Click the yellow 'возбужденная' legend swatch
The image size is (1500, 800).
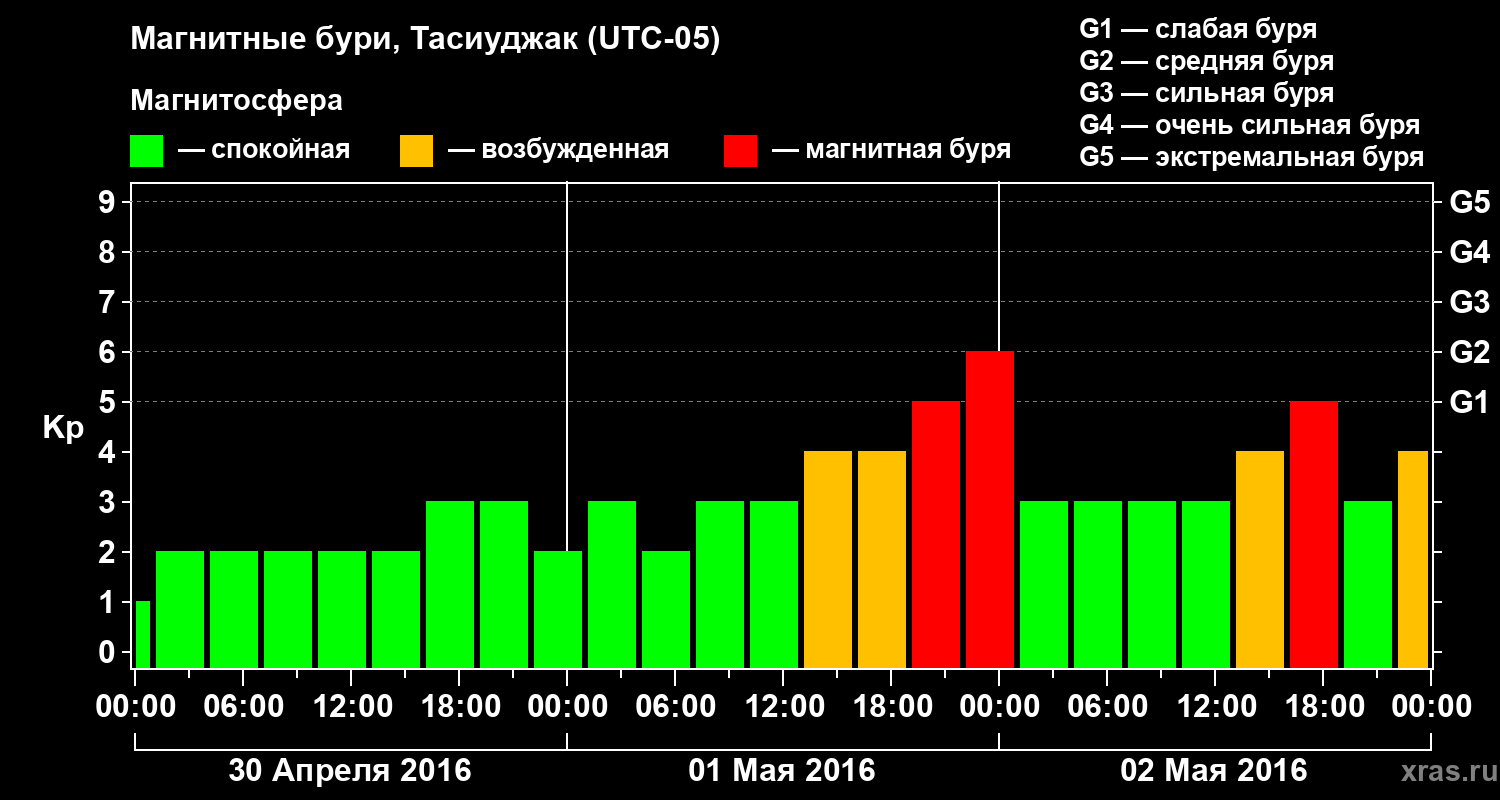point(416,151)
